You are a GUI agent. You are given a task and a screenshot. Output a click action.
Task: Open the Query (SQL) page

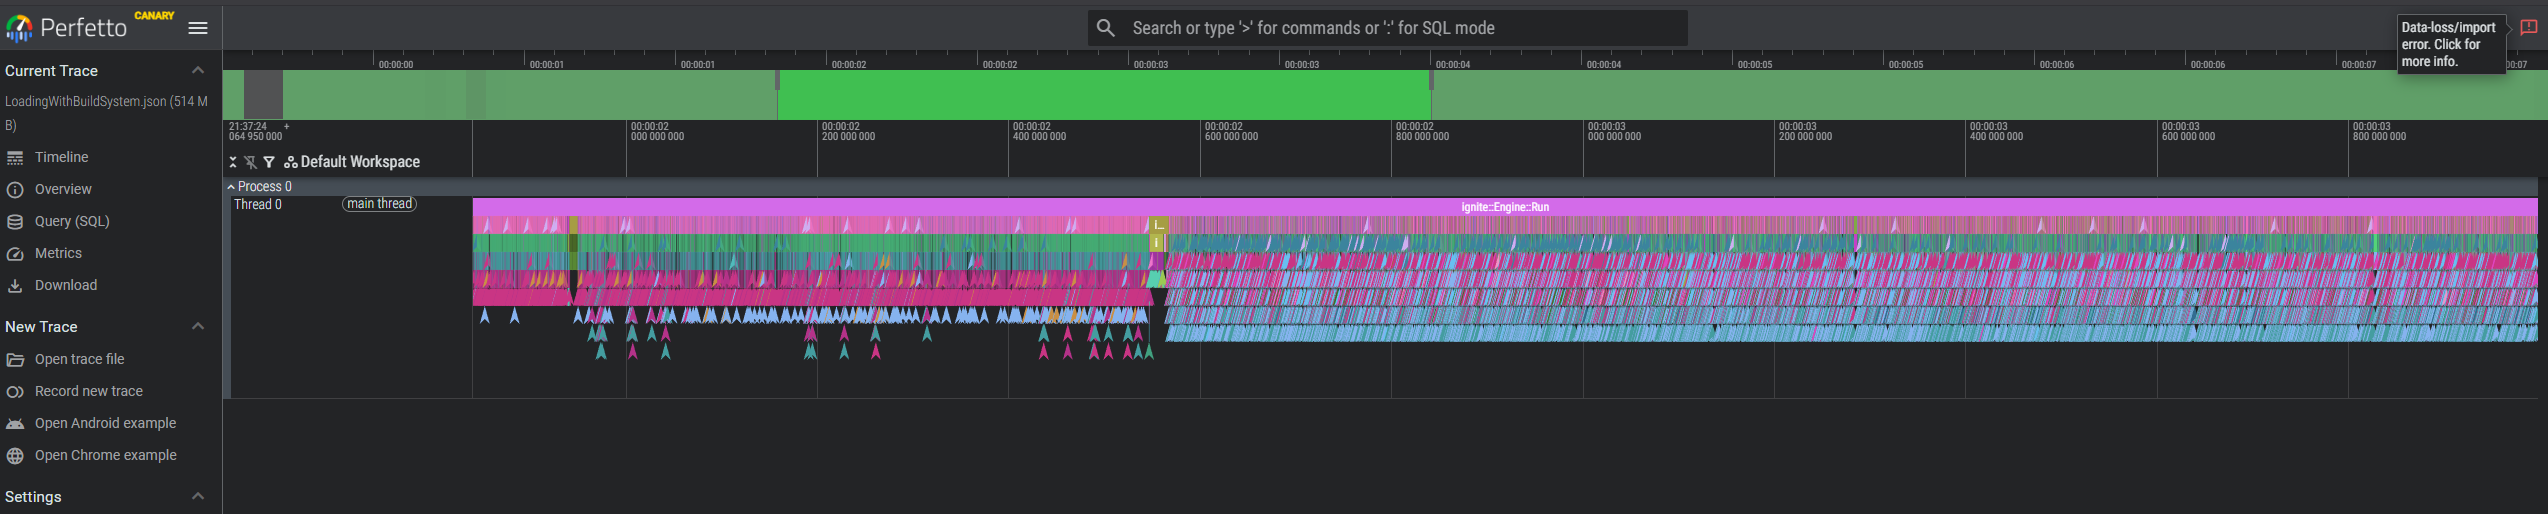72,221
